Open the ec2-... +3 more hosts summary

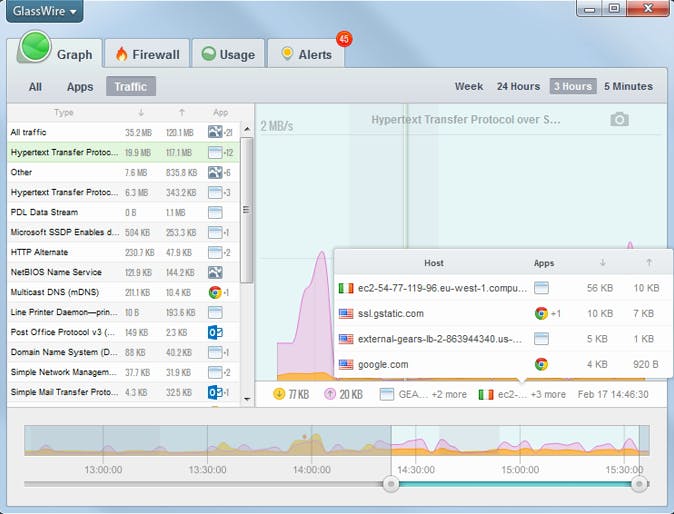(x=522, y=394)
